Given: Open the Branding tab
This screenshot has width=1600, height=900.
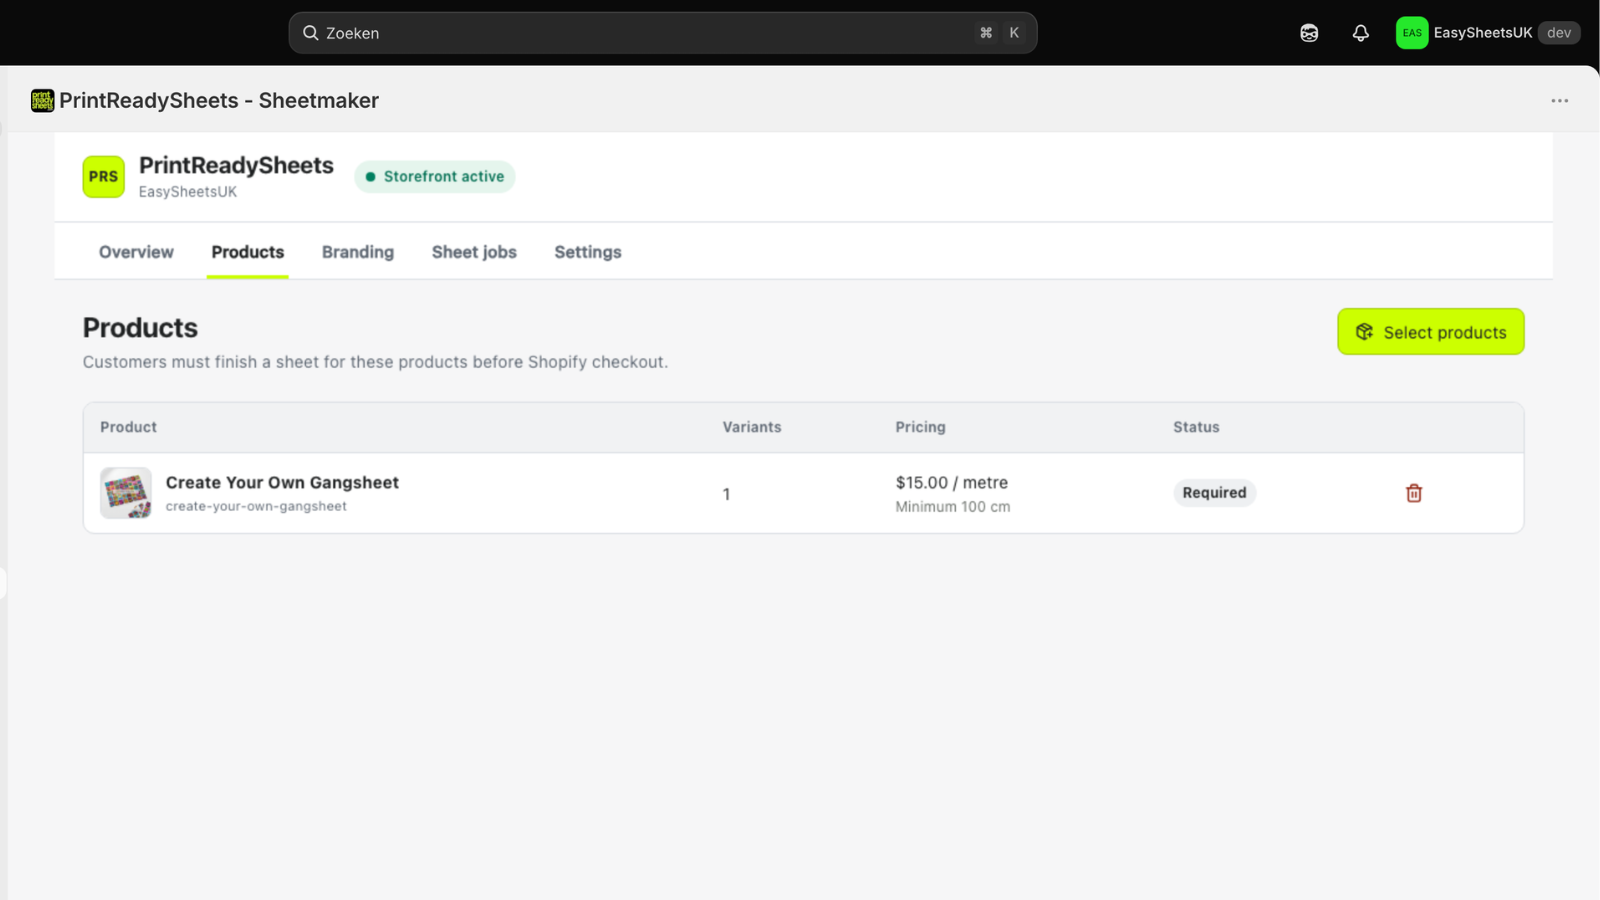Looking at the screenshot, I should 358,252.
